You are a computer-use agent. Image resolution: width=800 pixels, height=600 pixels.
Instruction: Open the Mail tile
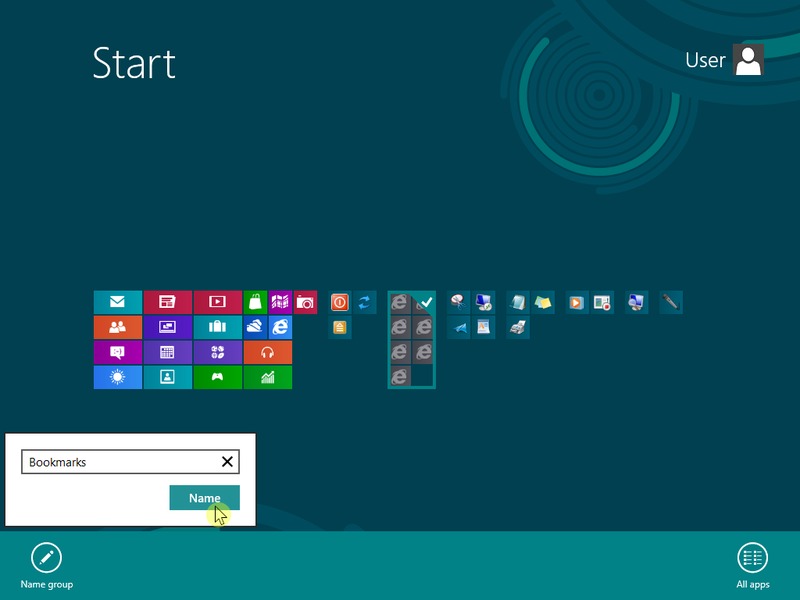point(117,302)
